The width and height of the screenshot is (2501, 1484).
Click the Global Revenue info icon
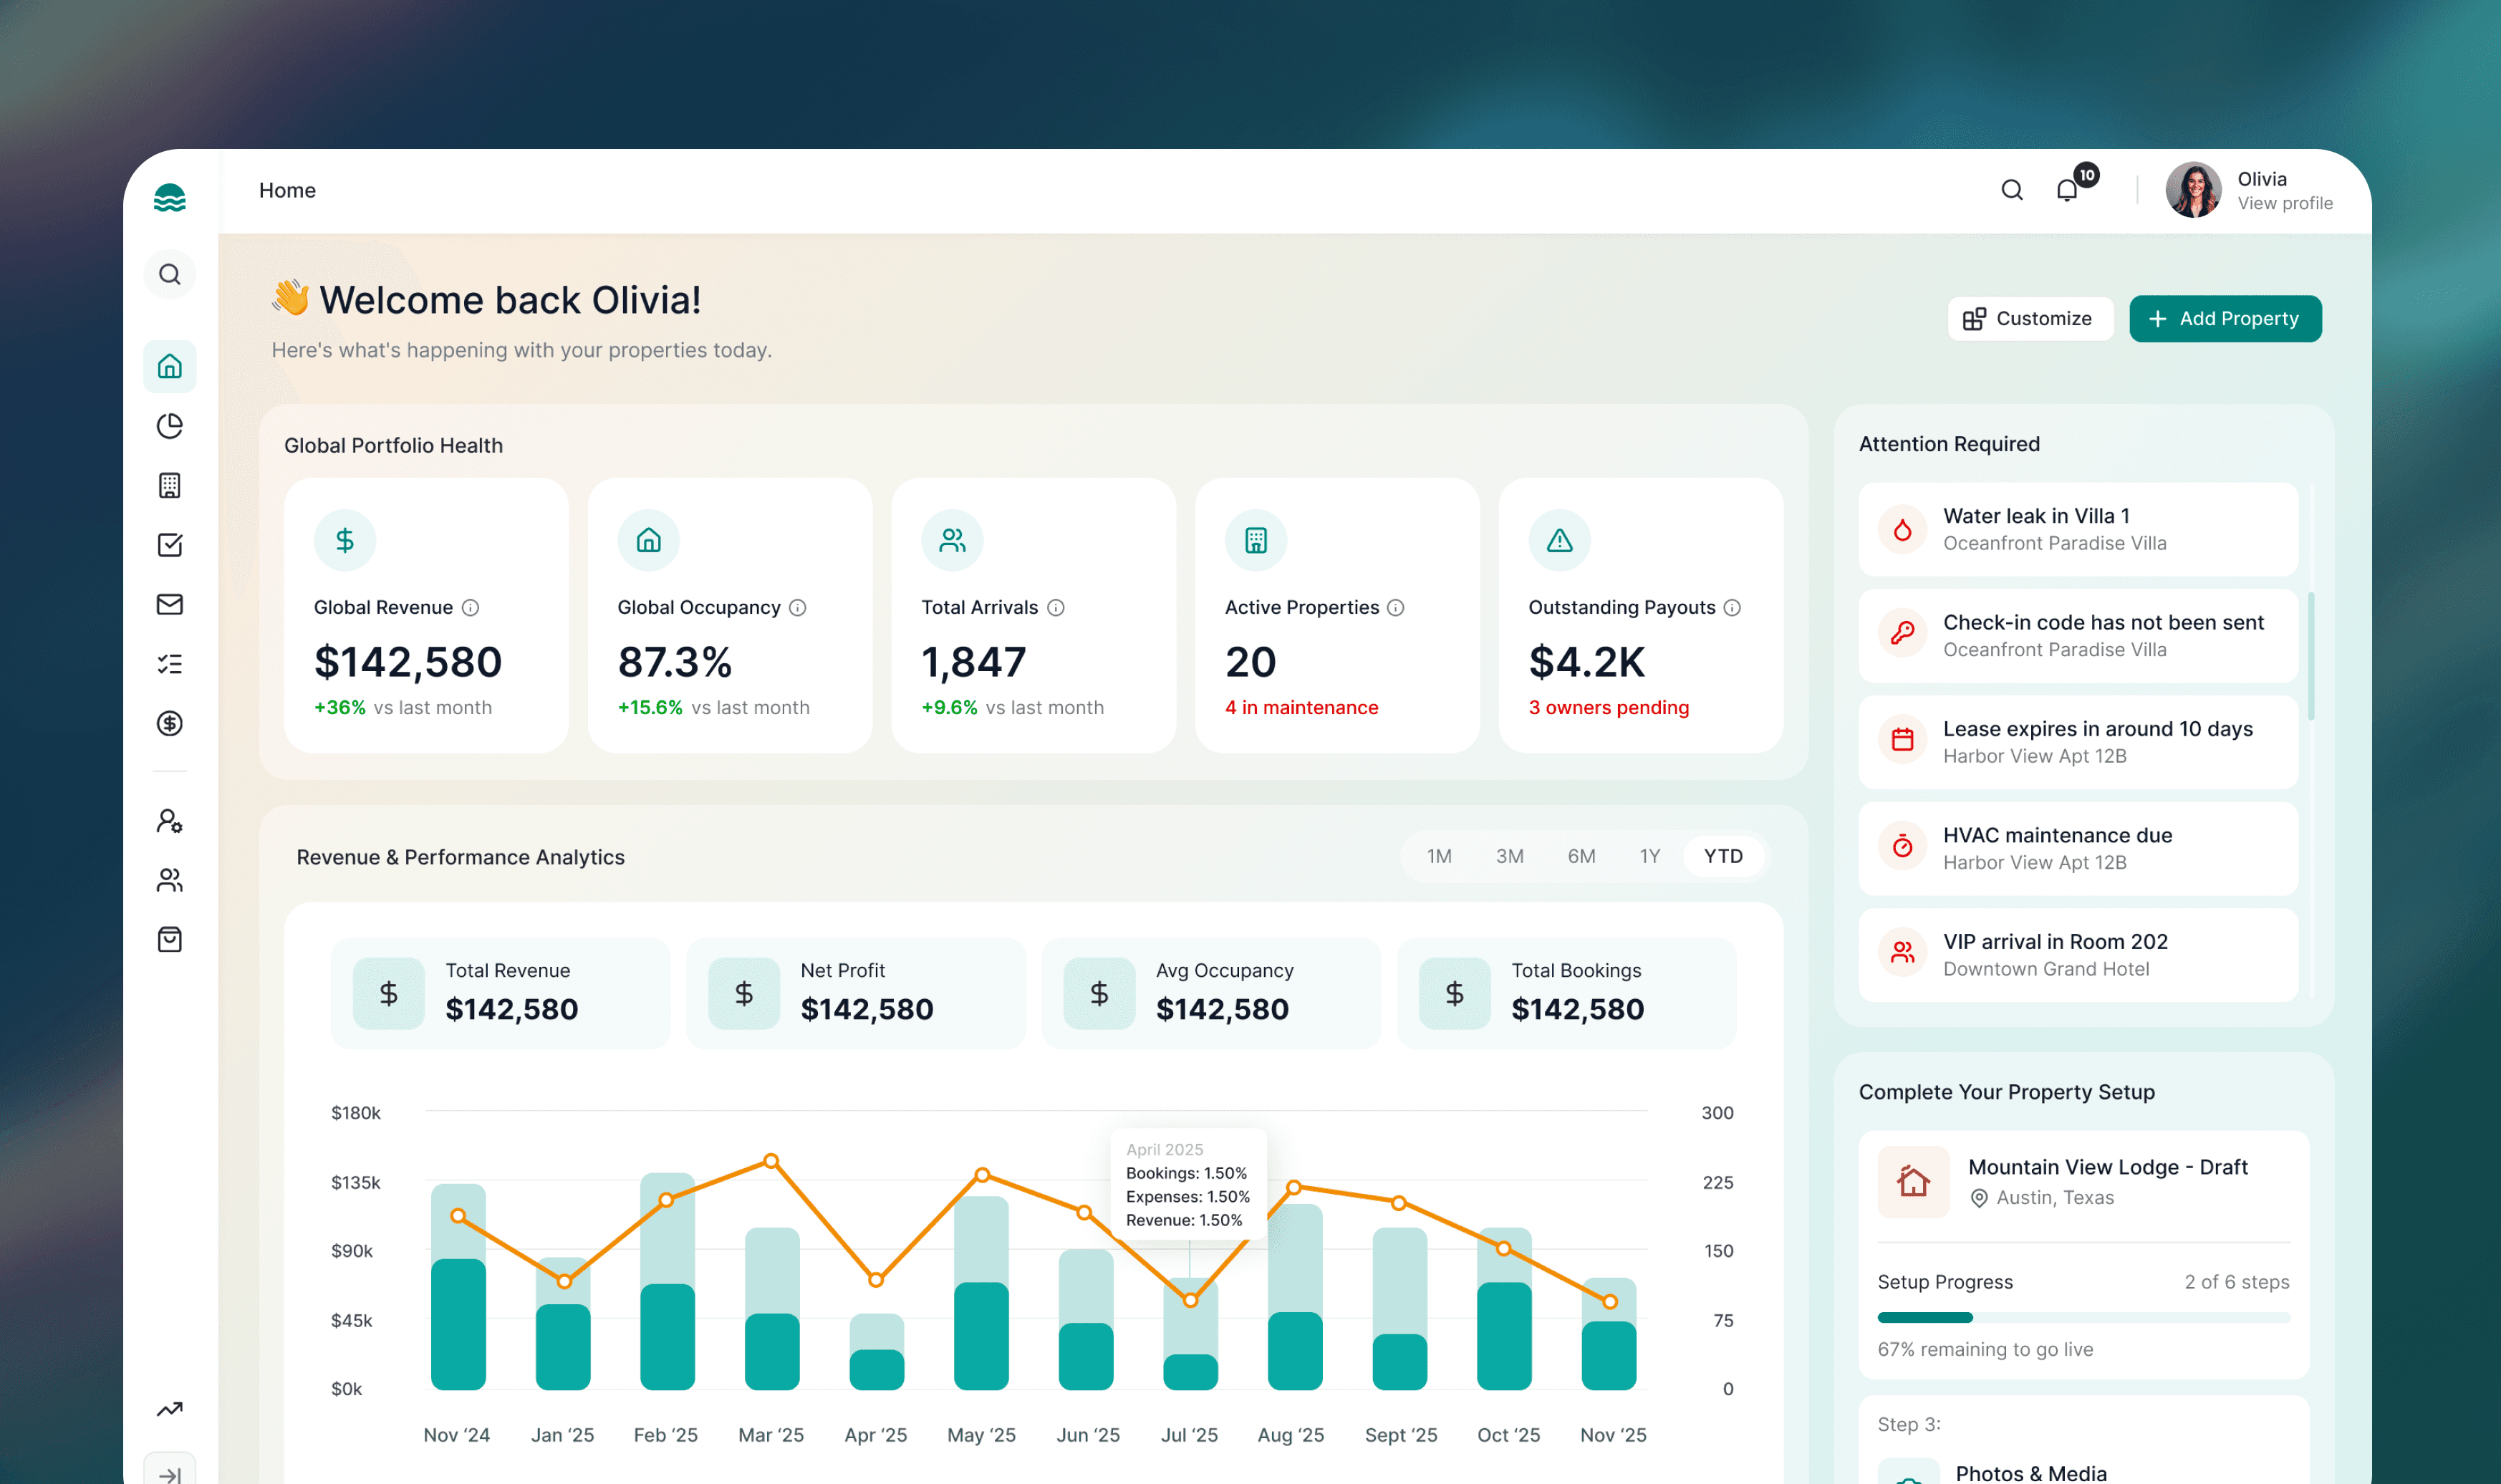tap(470, 608)
